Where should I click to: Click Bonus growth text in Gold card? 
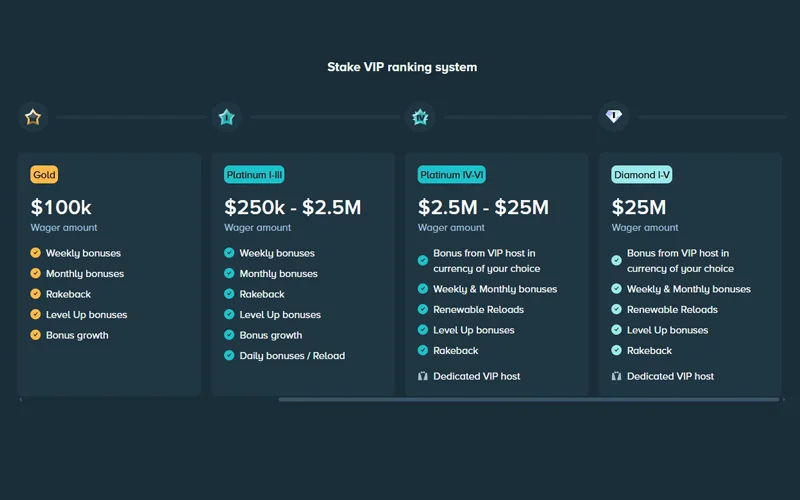[77, 335]
